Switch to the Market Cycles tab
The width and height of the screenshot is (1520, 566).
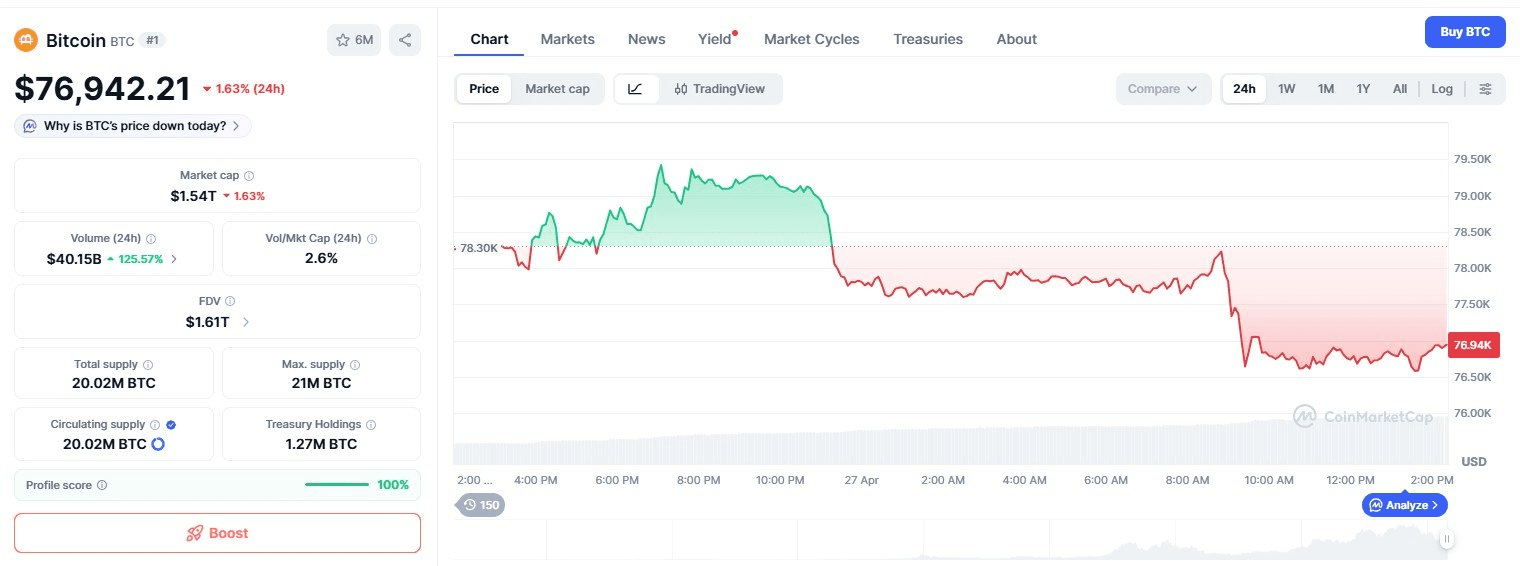click(x=811, y=39)
